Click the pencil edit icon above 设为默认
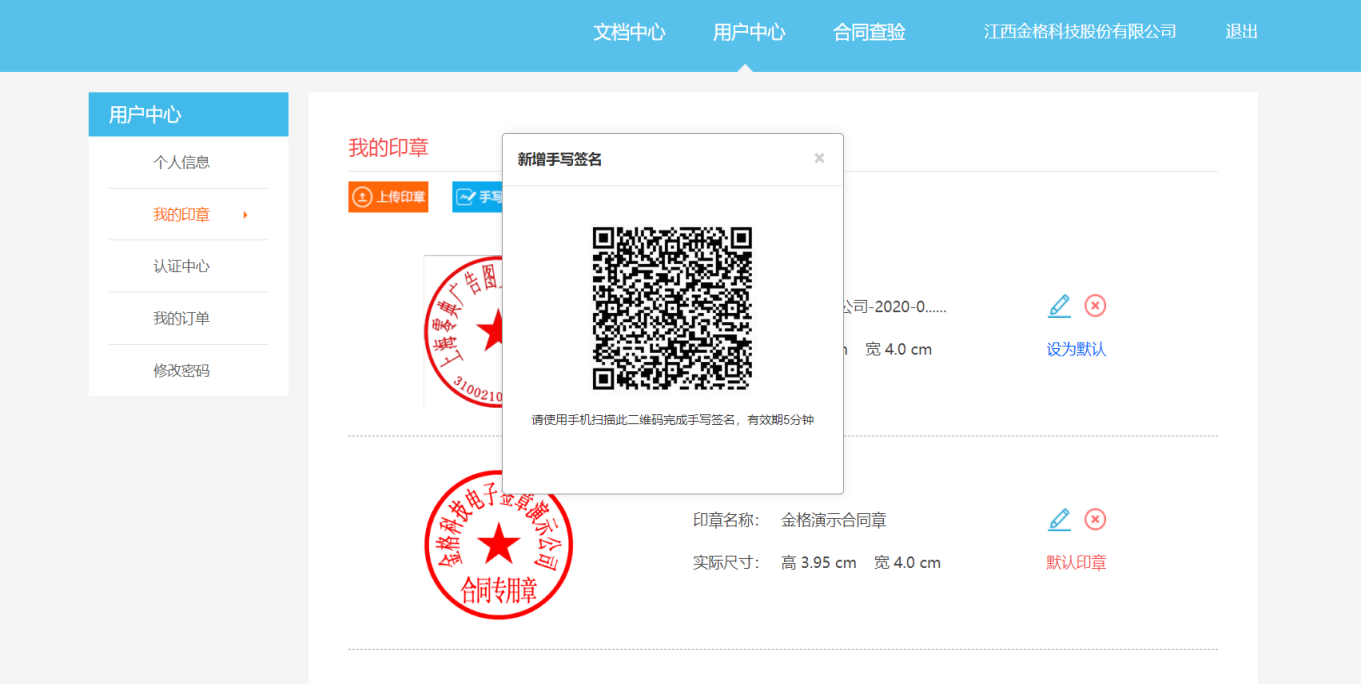Screen dimensions: 1361x684 1059,306
